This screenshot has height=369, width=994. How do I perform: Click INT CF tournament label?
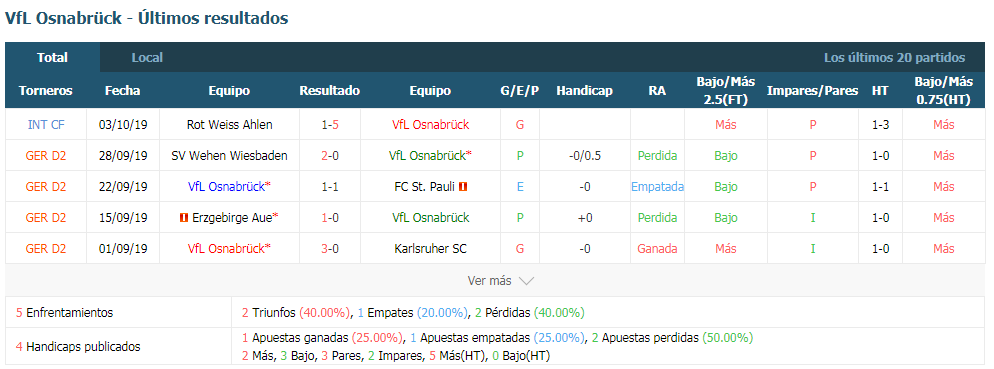(46, 125)
